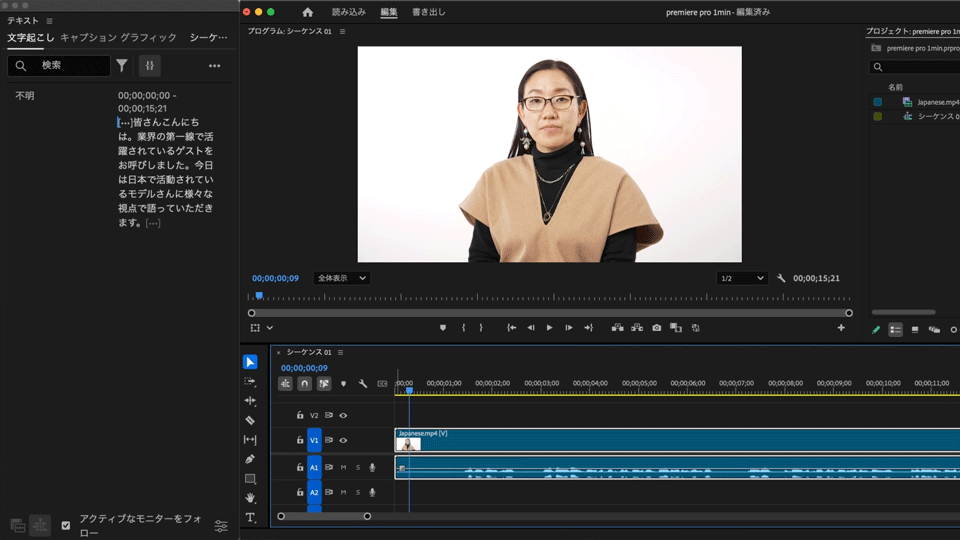Click the filter icon in transcript panel
Image resolution: width=960 pixels, height=540 pixels.
point(122,66)
